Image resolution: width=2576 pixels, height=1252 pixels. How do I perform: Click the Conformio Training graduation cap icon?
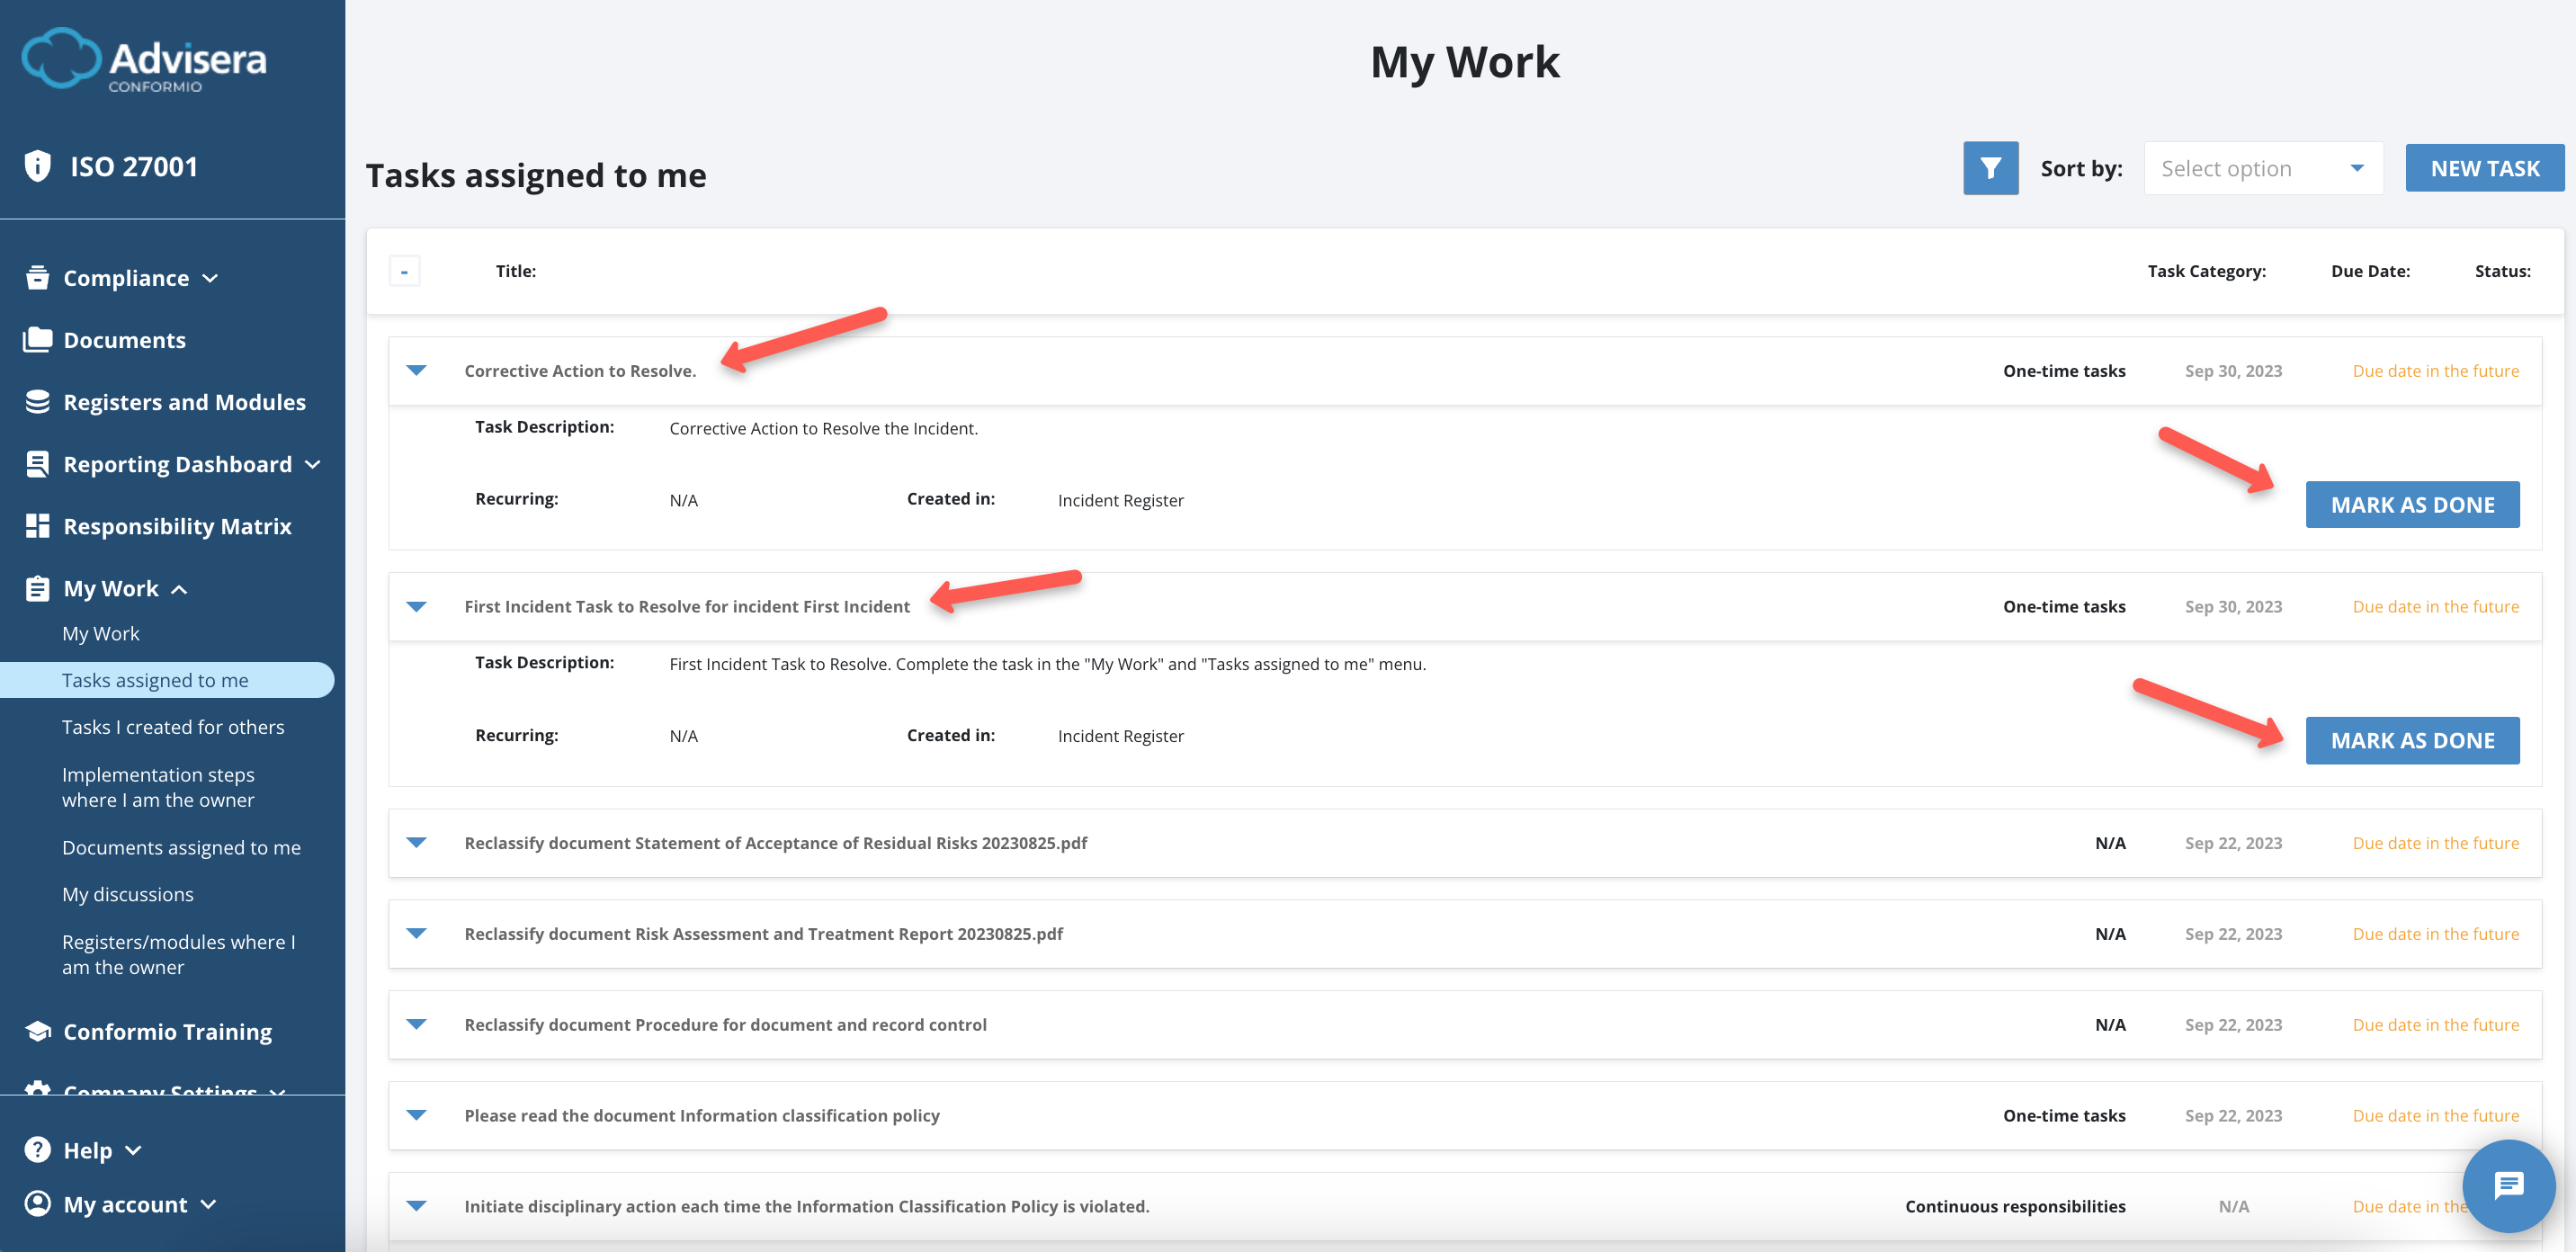38,1031
